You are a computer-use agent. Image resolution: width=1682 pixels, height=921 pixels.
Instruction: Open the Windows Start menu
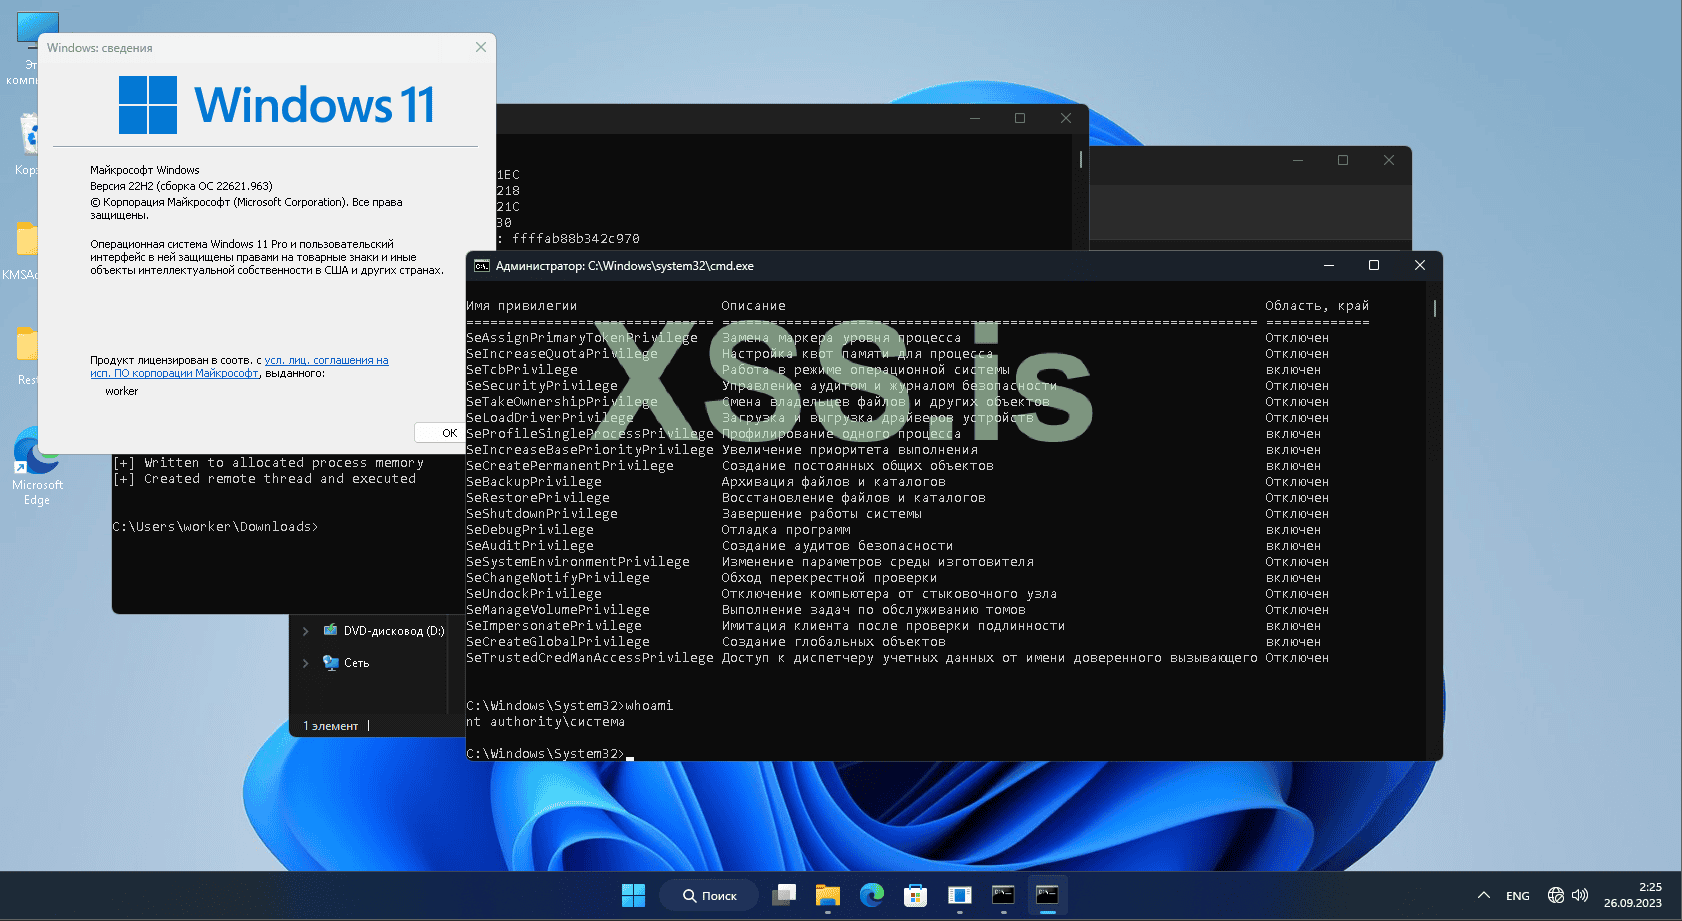(x=633, y=895)
